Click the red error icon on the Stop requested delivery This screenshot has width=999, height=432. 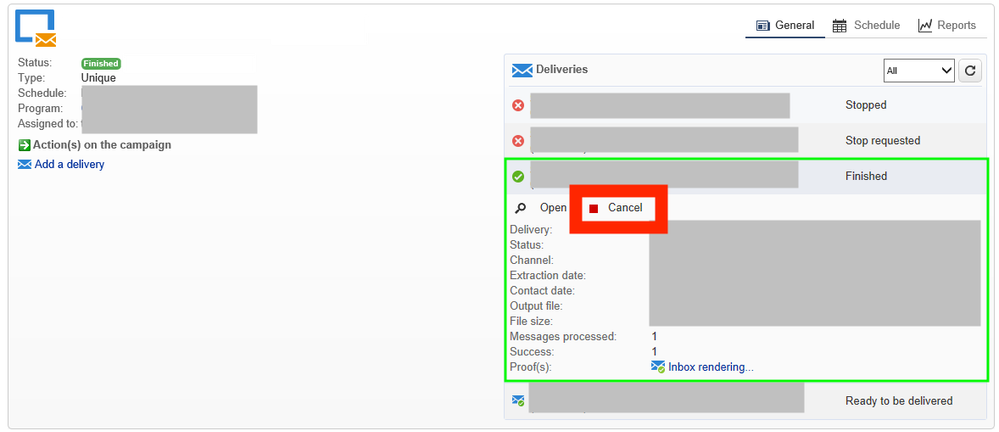(518, 141)
